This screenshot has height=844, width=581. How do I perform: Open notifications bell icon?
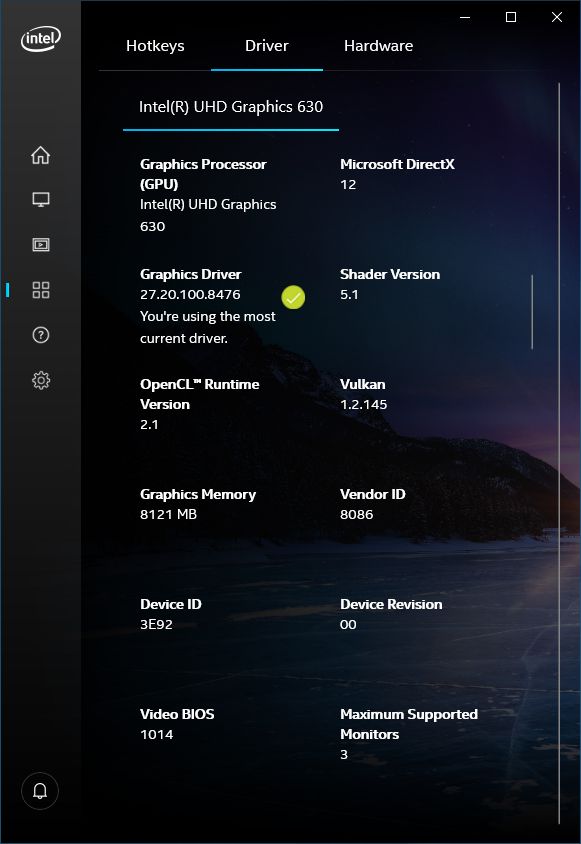[40, 791]
